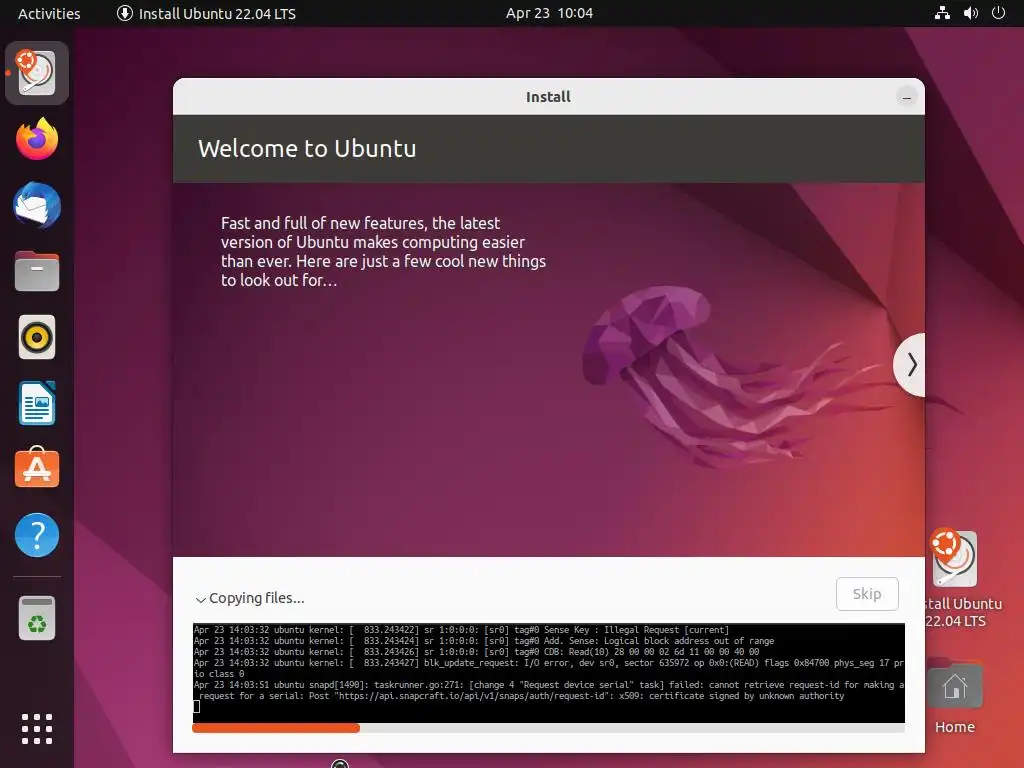The width and height of the screenshot is (1024, 768).
Task: Click the Install window title
Action: click(x=548, y=97)
